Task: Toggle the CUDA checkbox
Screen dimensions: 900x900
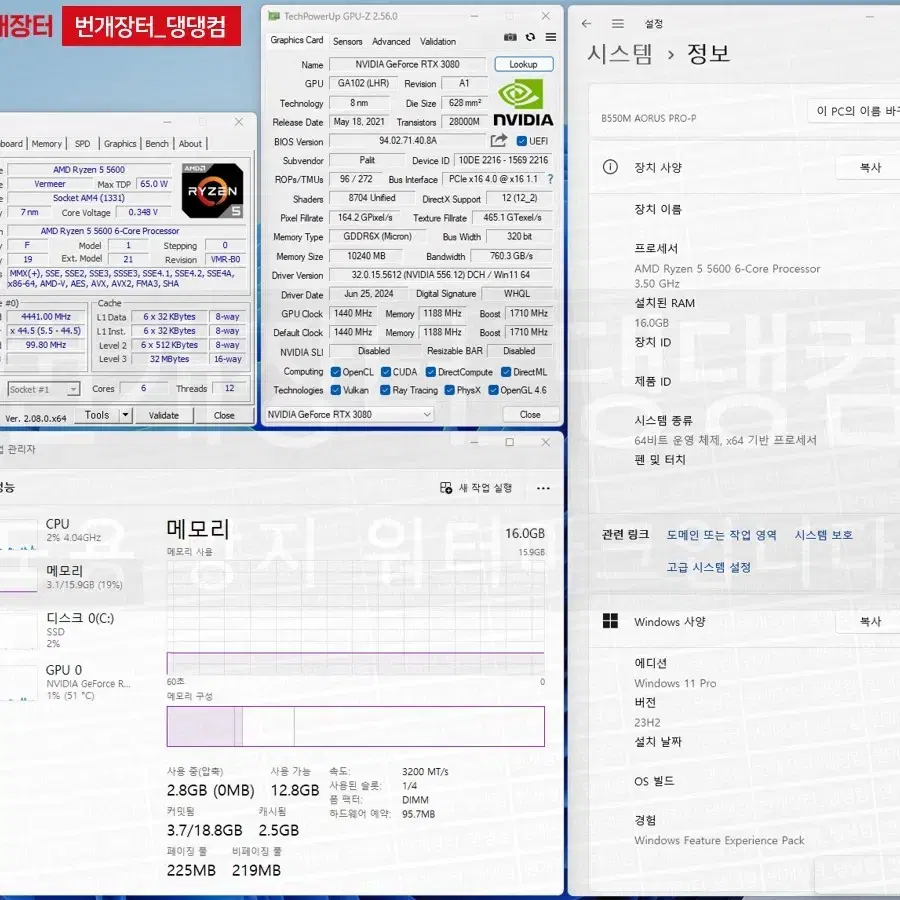Action: point(386,372)
